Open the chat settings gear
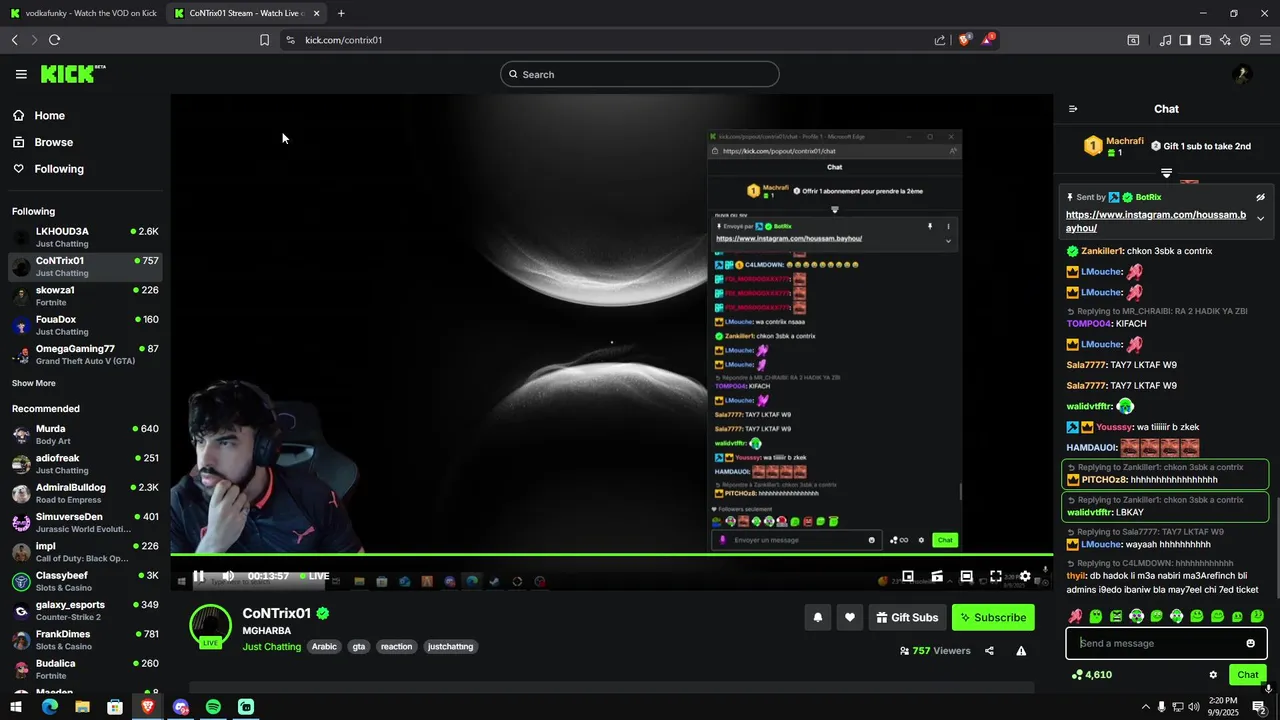Viewport: 1280px width, 720px height. [x=1213, y=675]
